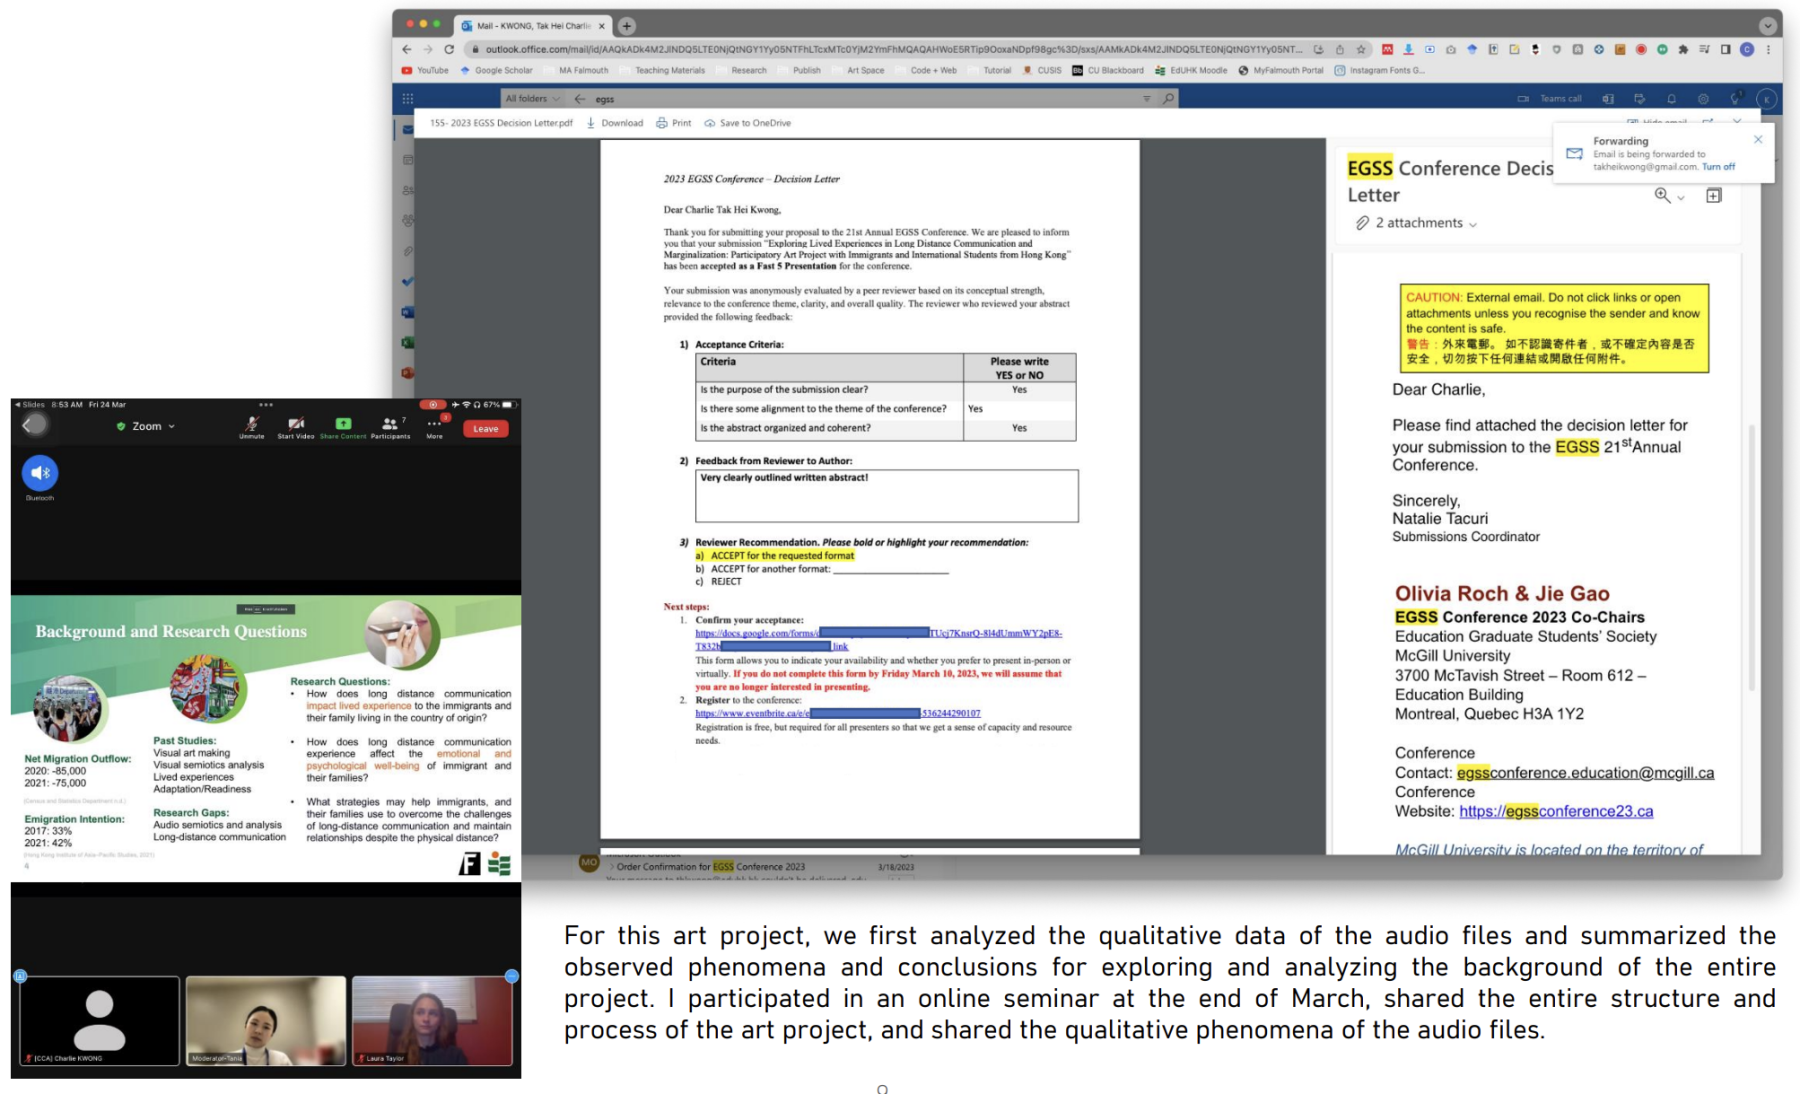Expand the 2 attachments list
The width and height of the screenshot is (1800, 1094).
[x=1424, y=223]
